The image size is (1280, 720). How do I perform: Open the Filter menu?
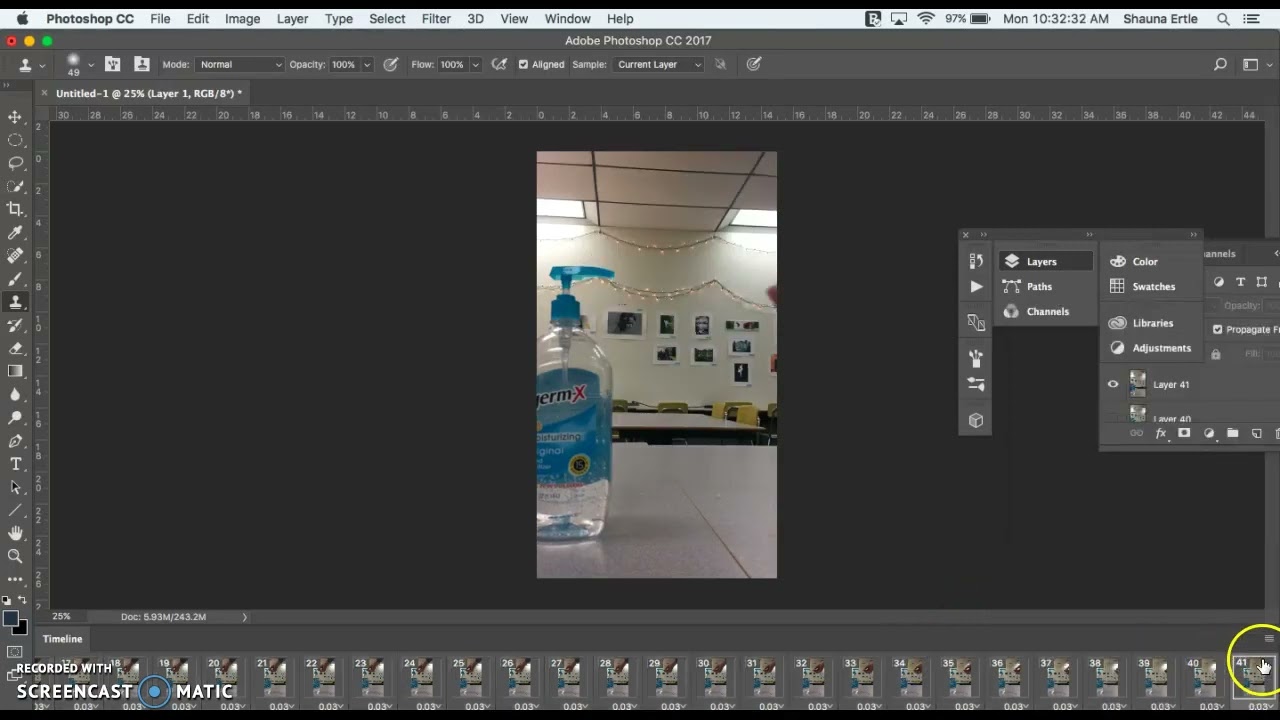coord(435,18)
